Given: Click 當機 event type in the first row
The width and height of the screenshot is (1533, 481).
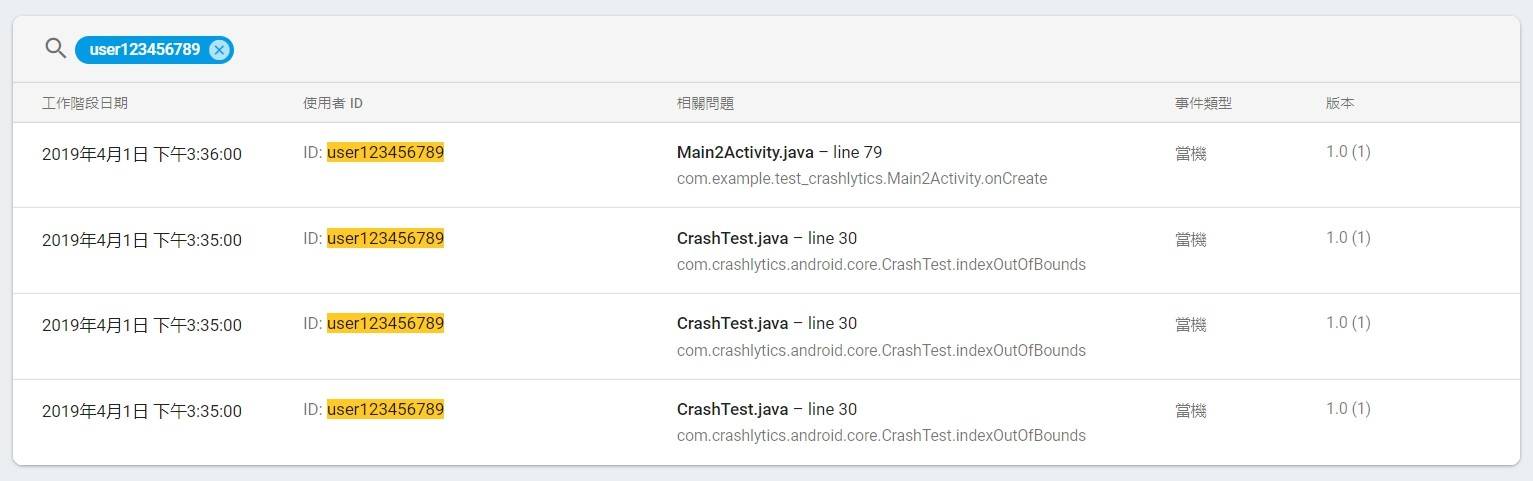Looking at the screenshot, I should 1191,154.
